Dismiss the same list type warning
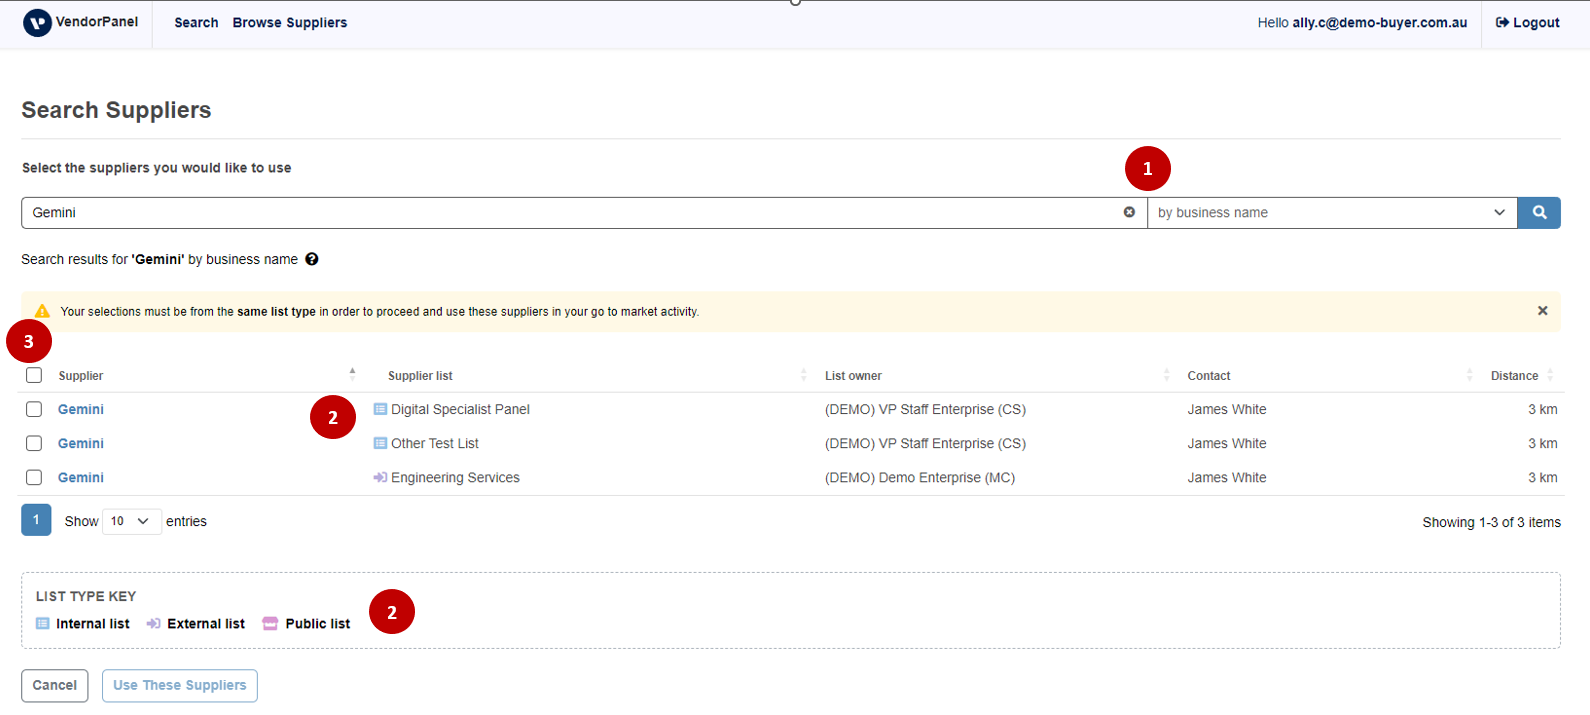This screenshot has height=715, width=1590. pyautogui.click(x=1542, y=311)
